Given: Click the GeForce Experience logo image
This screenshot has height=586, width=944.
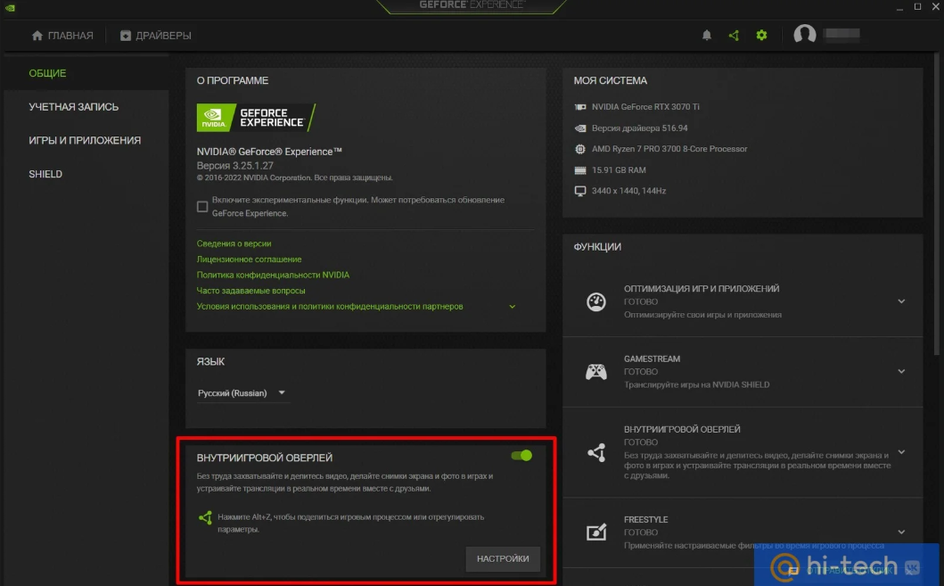Looking at the screenshot, I should pyautogui.click(x=256, y=117).
